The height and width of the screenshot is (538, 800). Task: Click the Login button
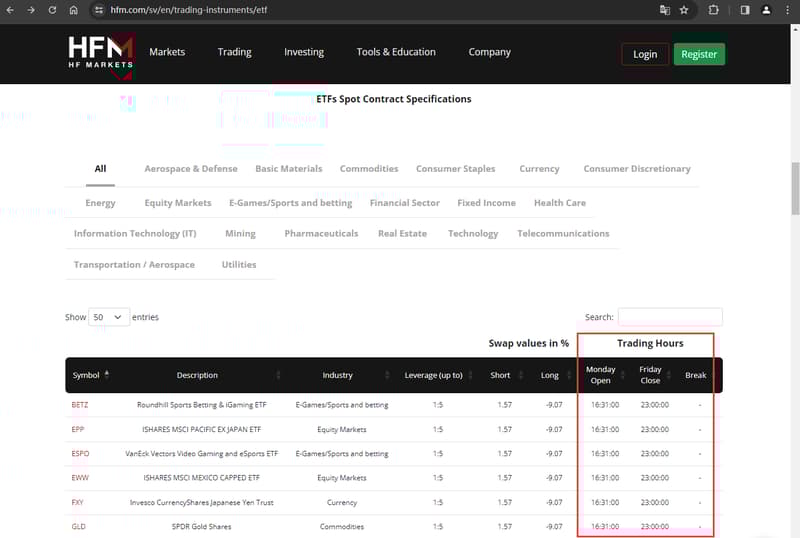click(645, 54)
